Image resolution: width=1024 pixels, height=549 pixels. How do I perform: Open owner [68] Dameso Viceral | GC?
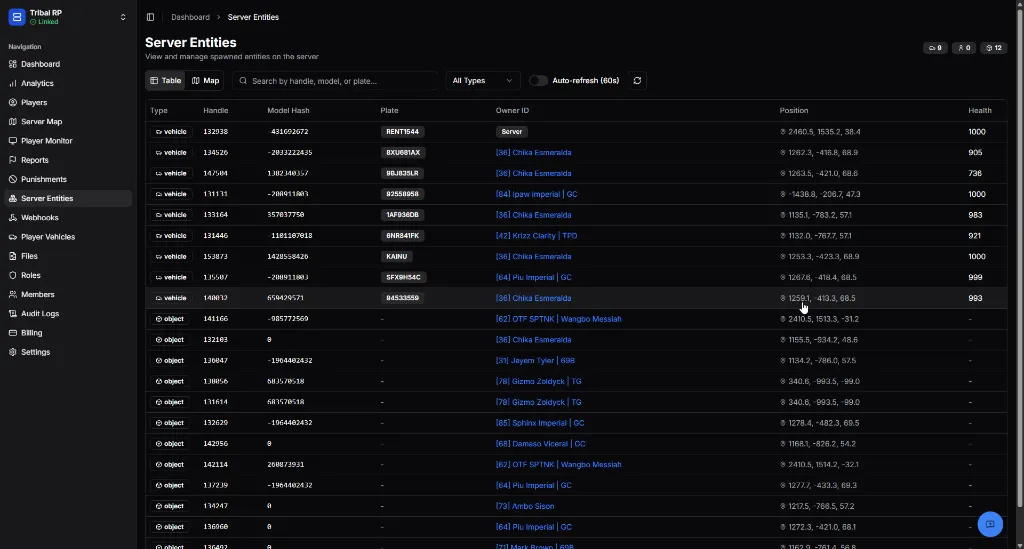pos(540,444)
